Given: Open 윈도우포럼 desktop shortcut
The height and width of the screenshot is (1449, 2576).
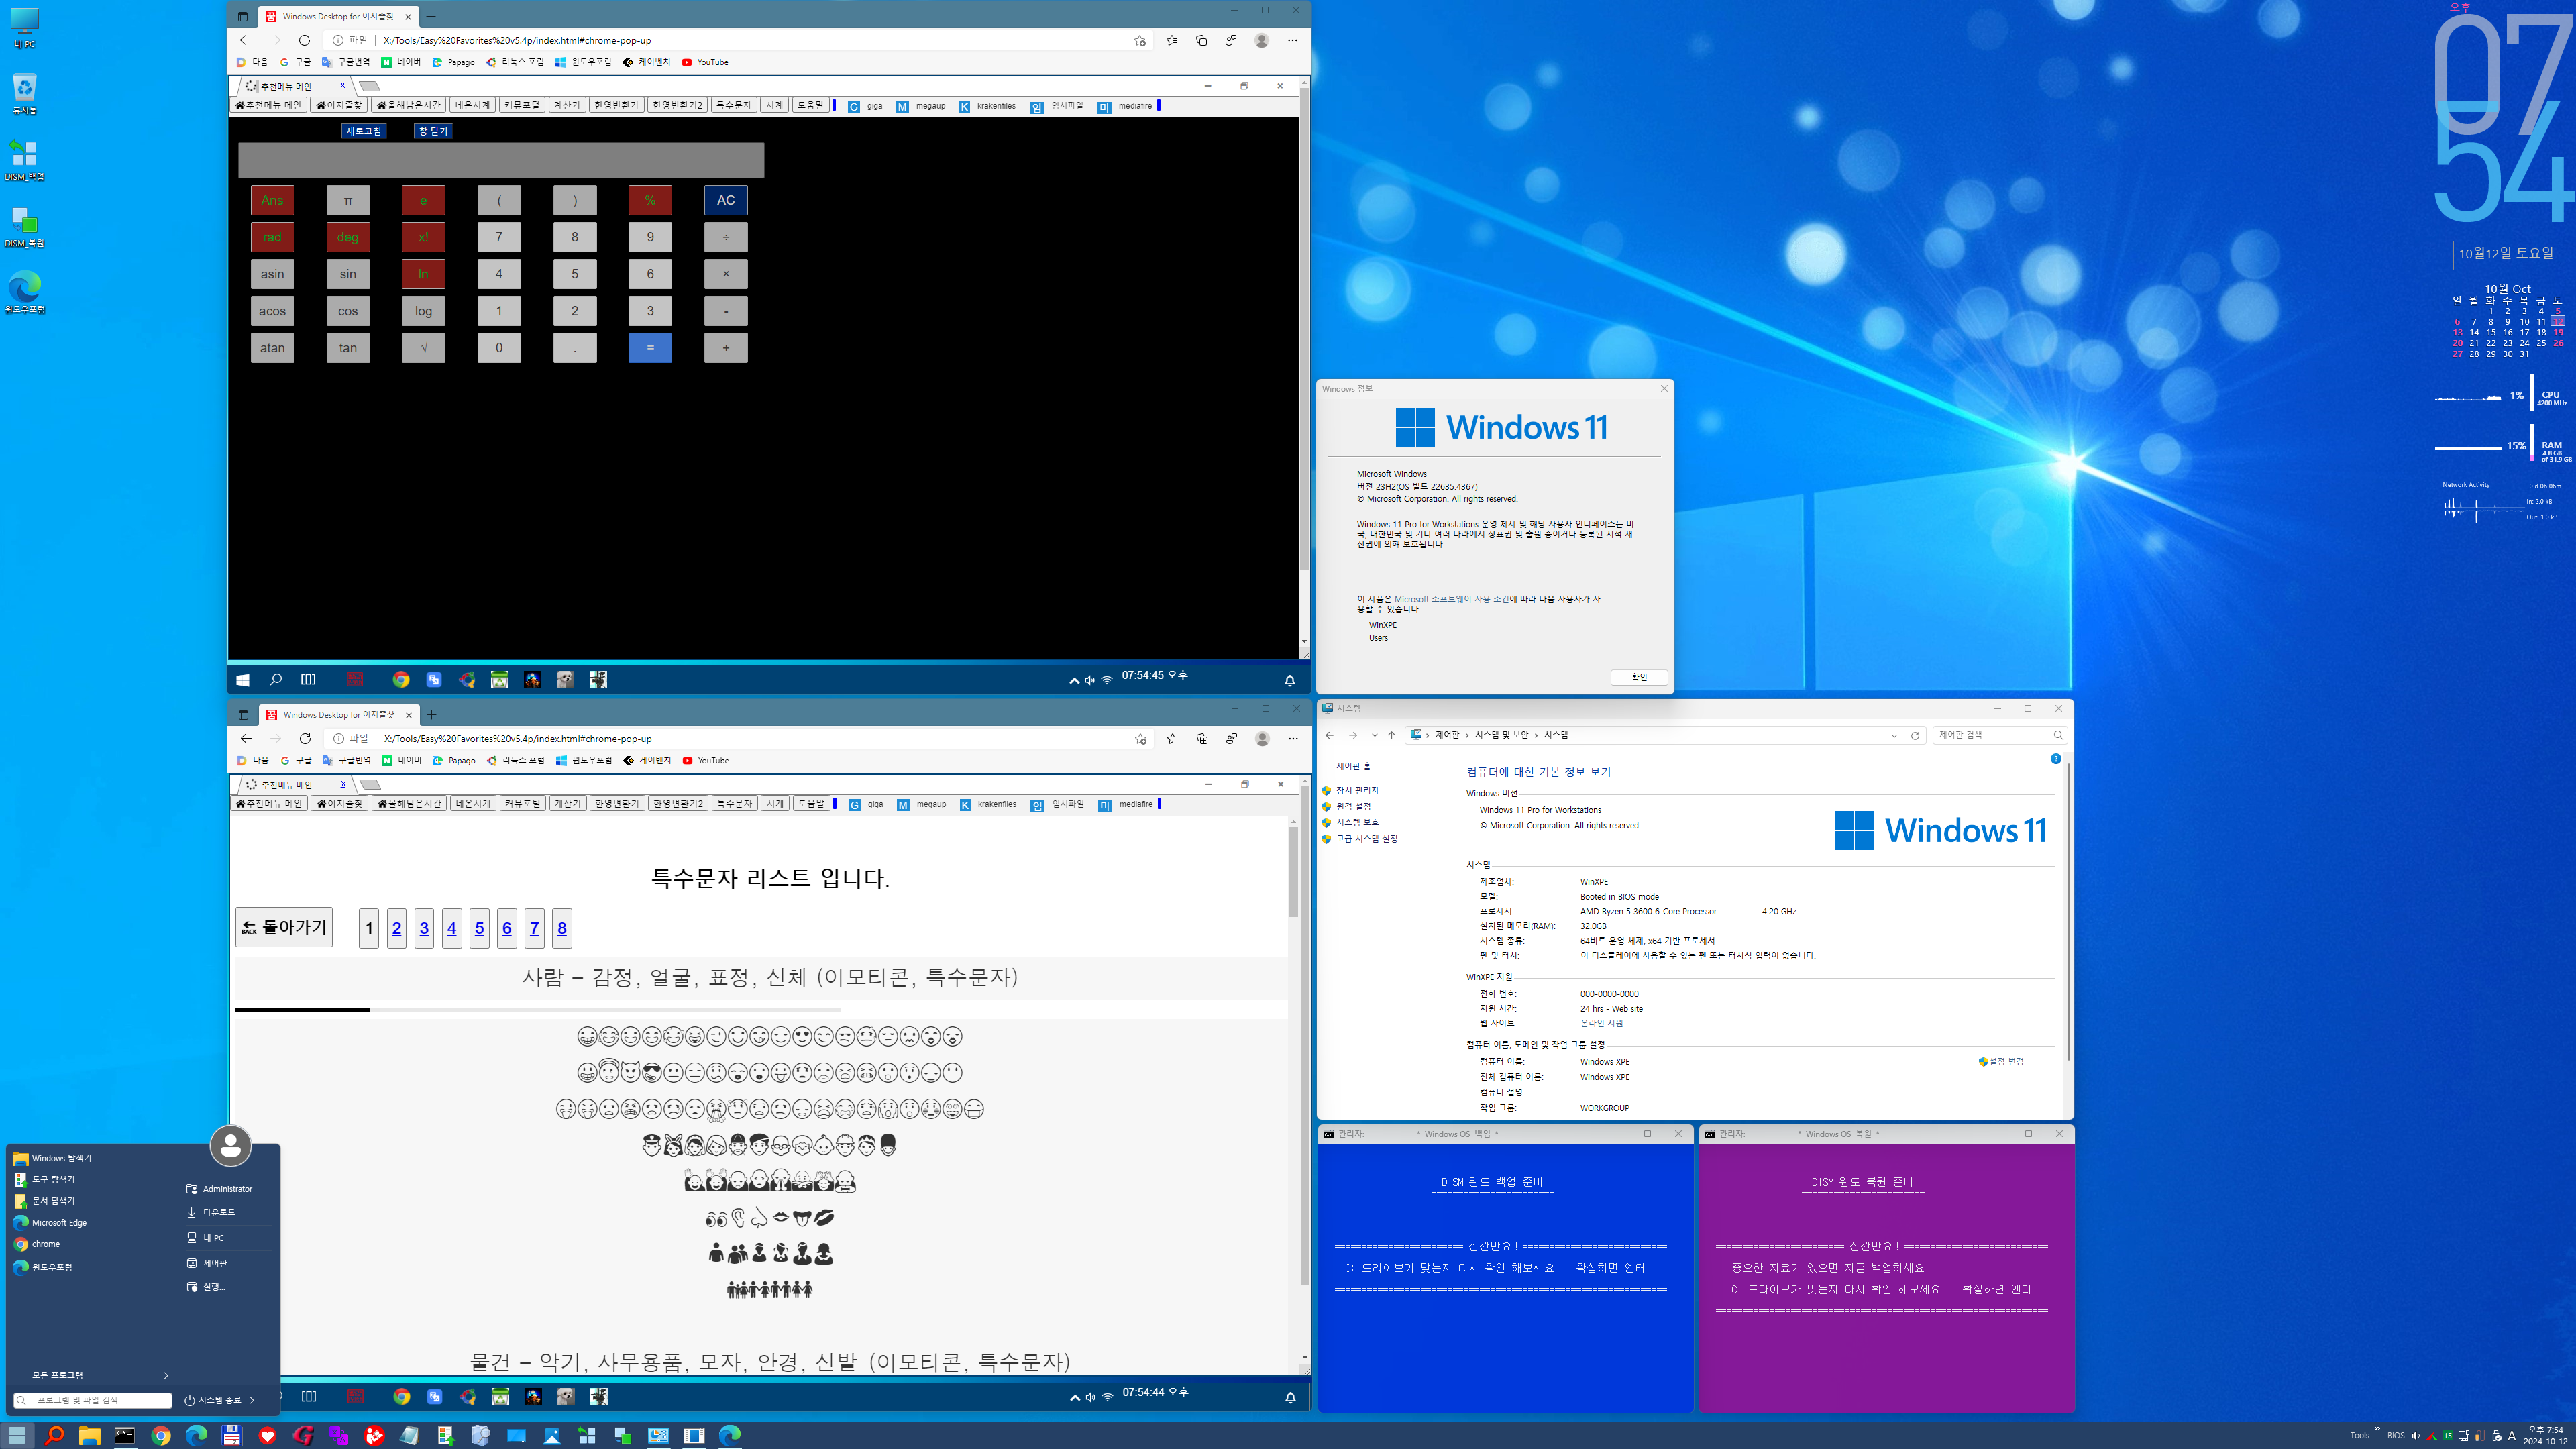Looking at the screenshot, I should [24, 293].
